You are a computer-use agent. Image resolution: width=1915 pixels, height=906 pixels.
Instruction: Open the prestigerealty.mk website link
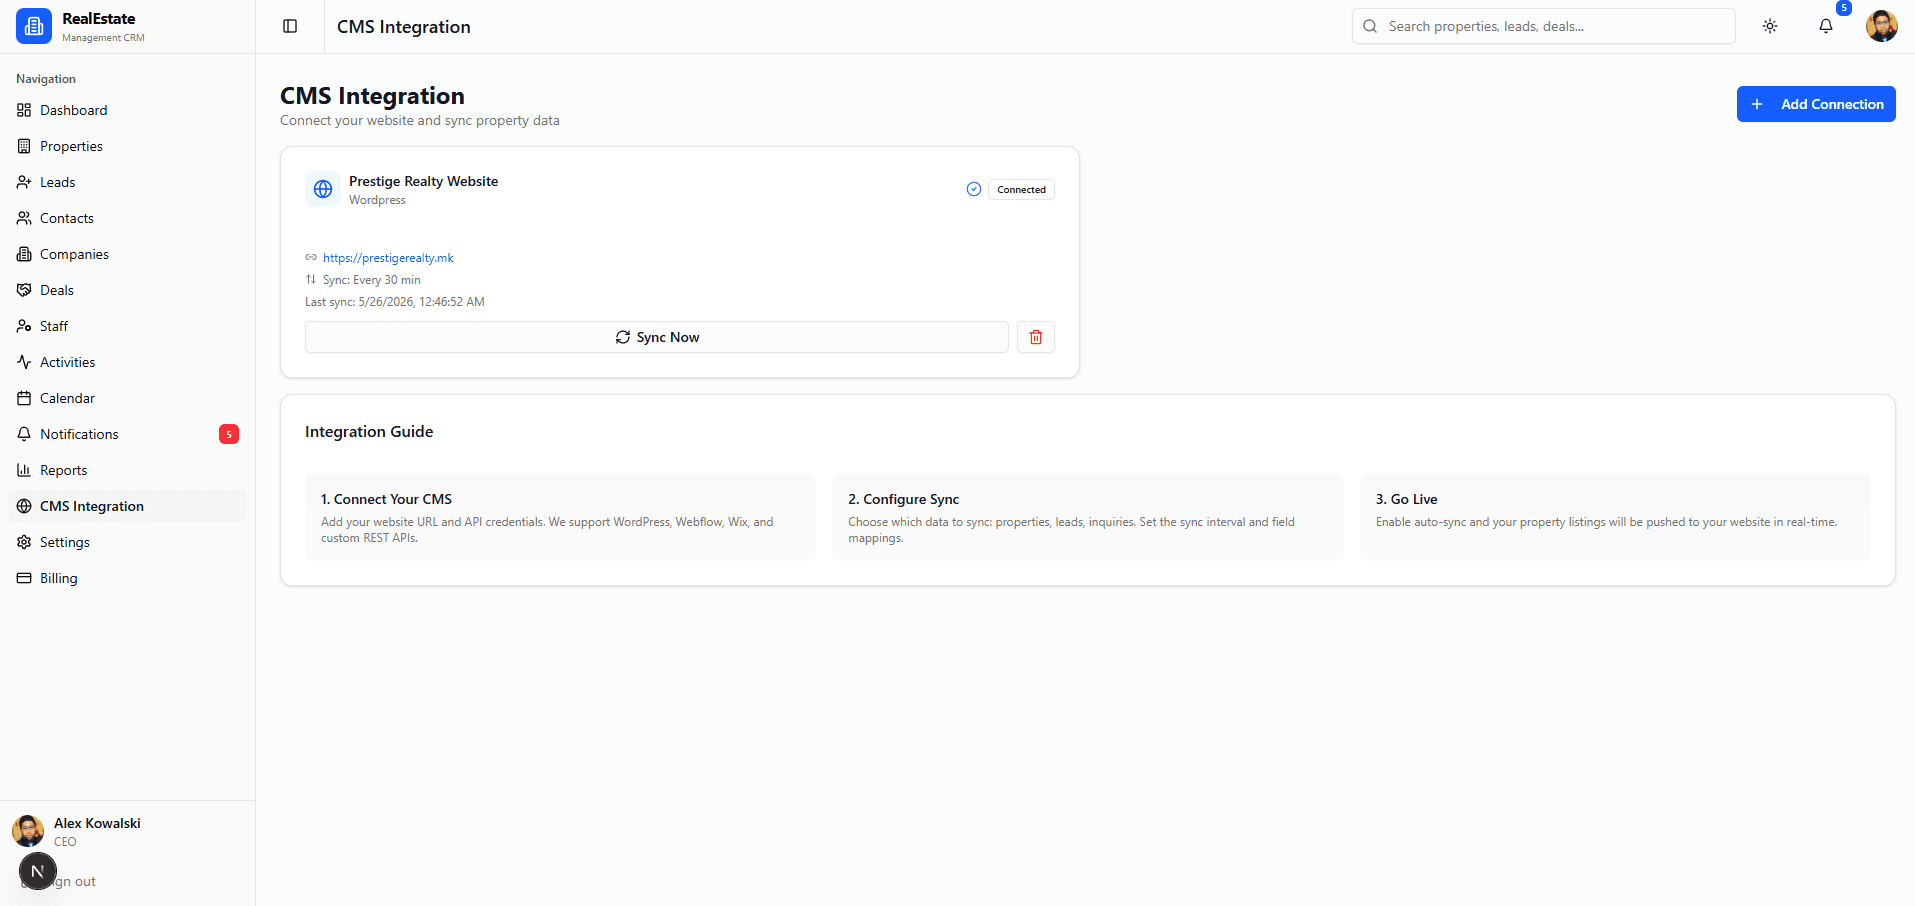point(388,258)
